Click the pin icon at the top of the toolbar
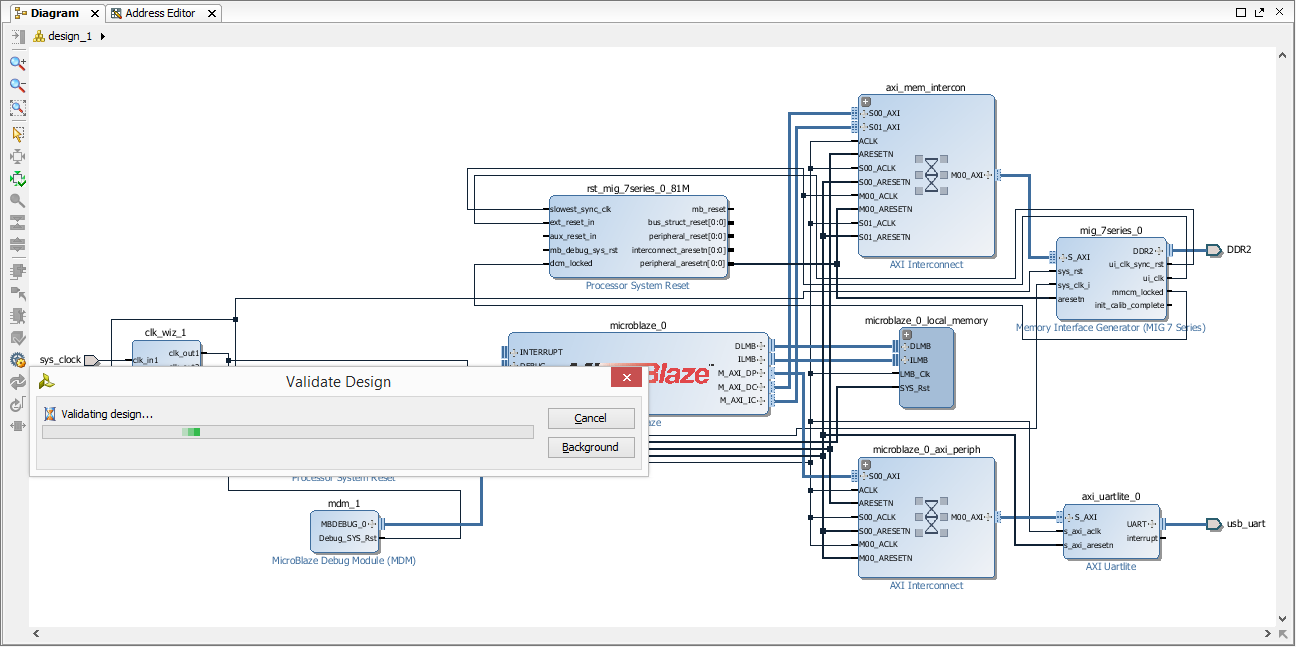This screenshot has height=647, width=1296. (17, 35)
